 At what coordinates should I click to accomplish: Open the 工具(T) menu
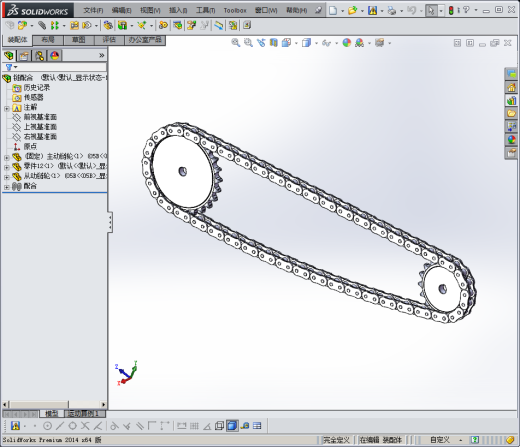205,10
